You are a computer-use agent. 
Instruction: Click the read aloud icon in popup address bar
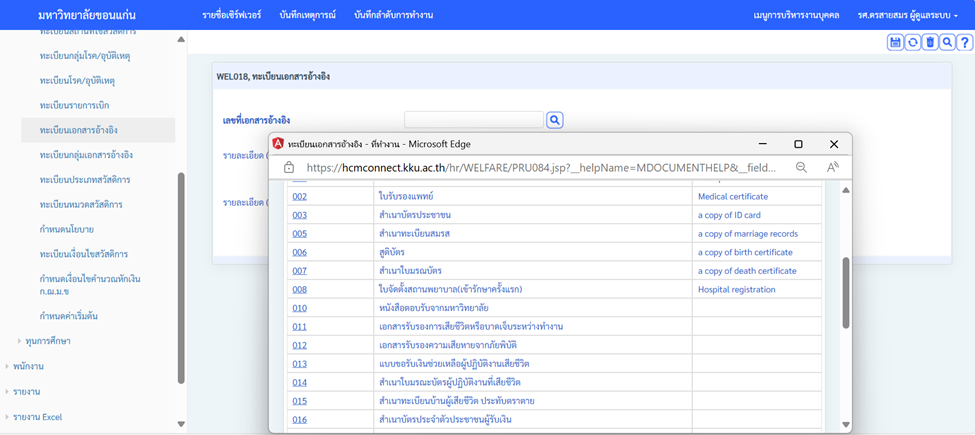tap(832, 168)
